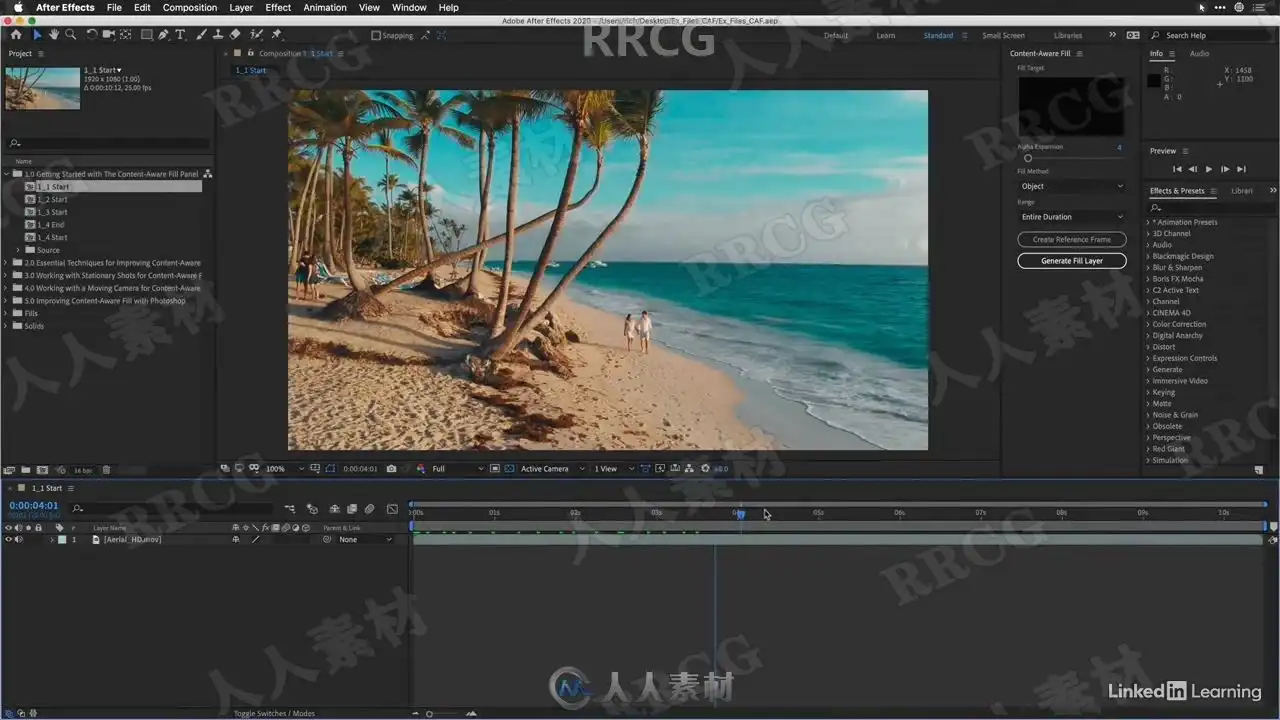Screen dimensions: 1280x720
Task: Enable the Snapping checkbox
Action: (x=376, y=35)
